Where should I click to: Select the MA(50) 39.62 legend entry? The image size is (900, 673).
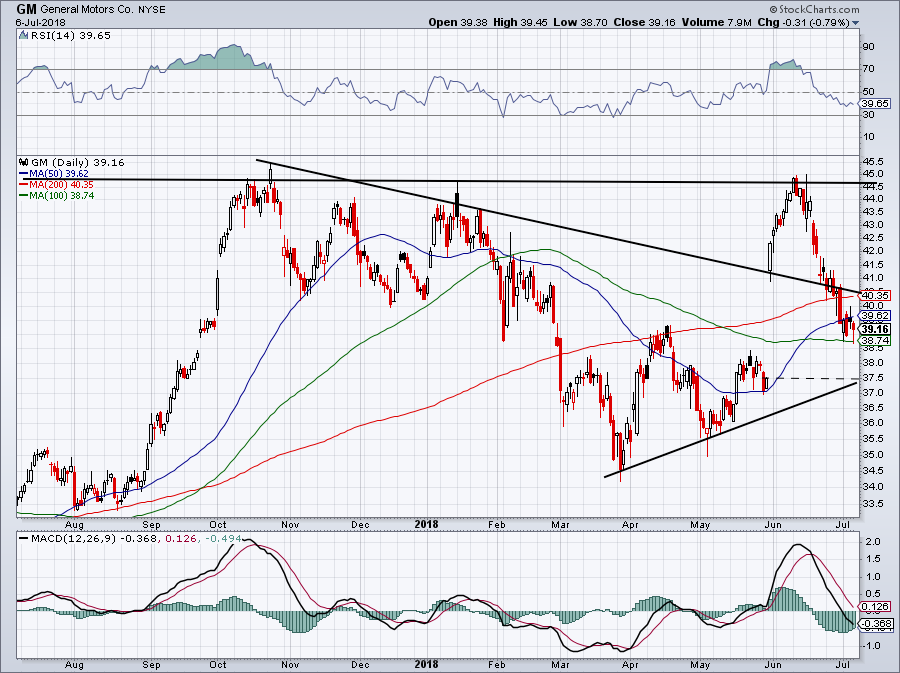coord(53,173)
